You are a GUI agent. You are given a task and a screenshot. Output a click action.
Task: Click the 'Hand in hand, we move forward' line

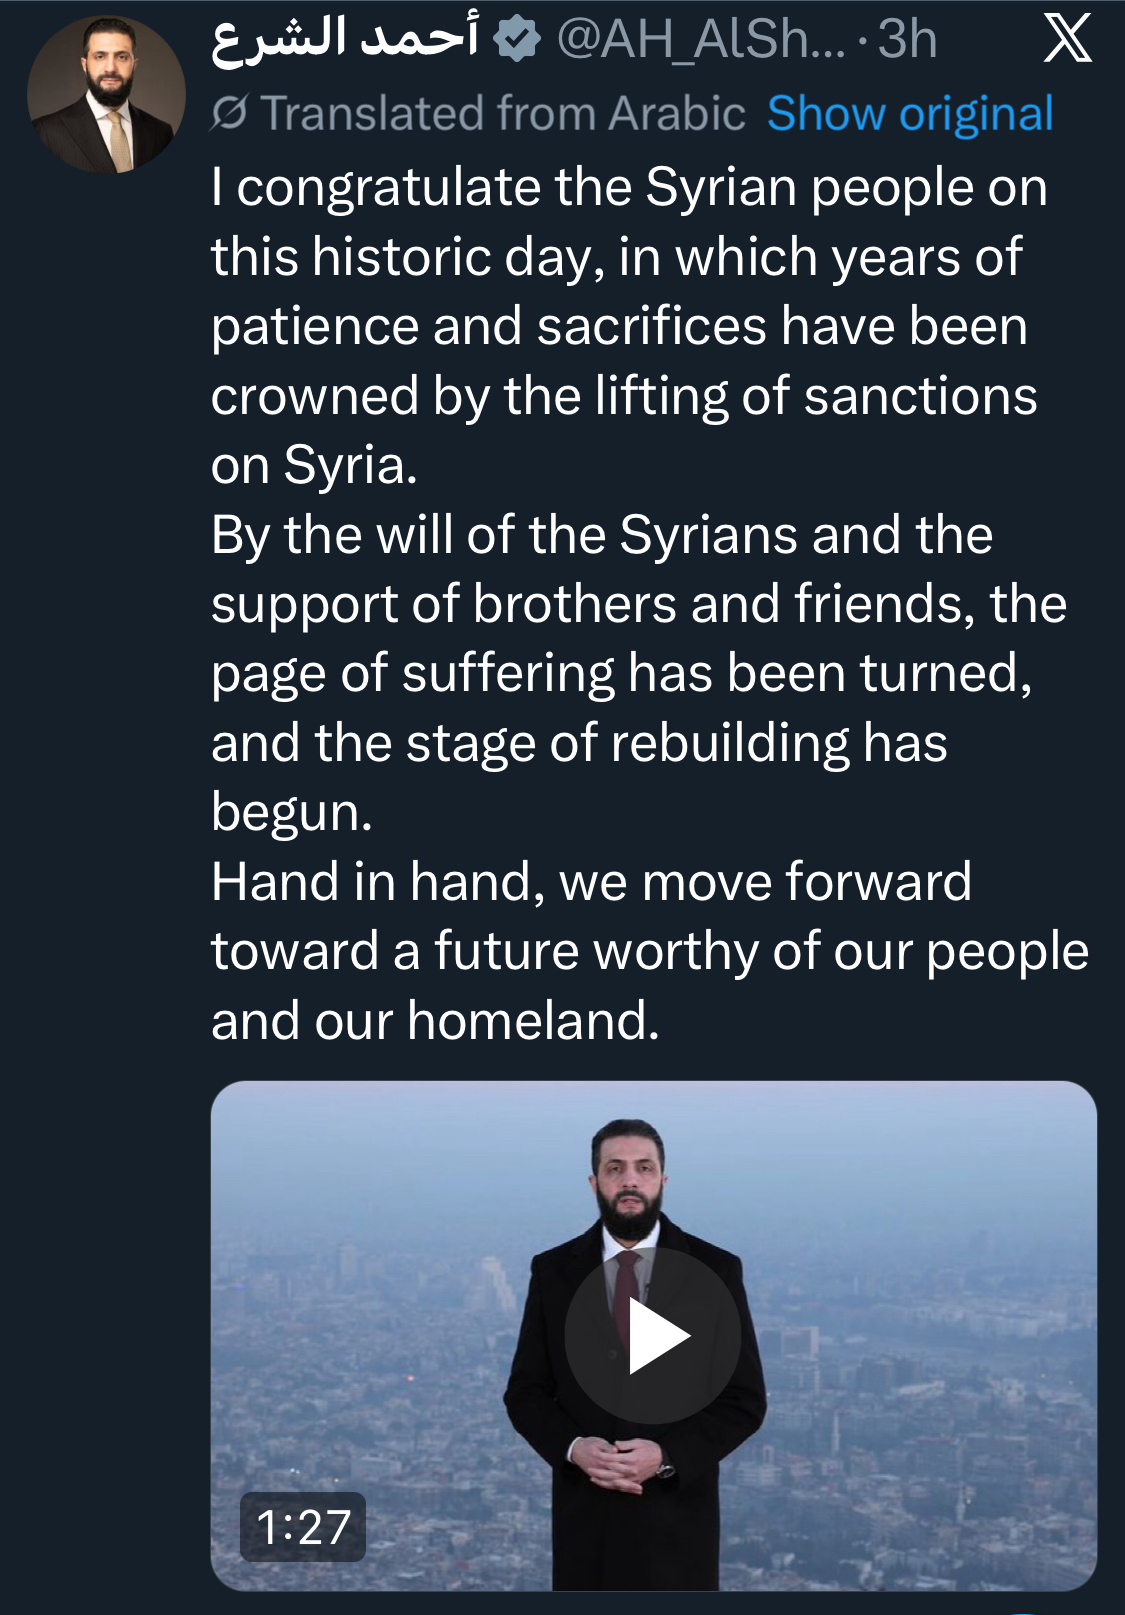(x=591, y=882)
